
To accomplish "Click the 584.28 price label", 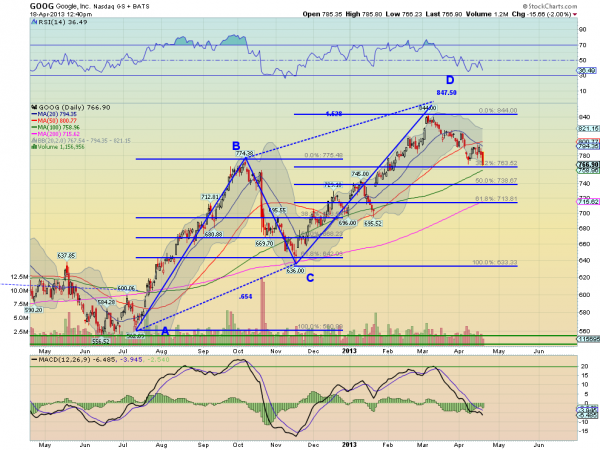I will click(x=106, y=302).
